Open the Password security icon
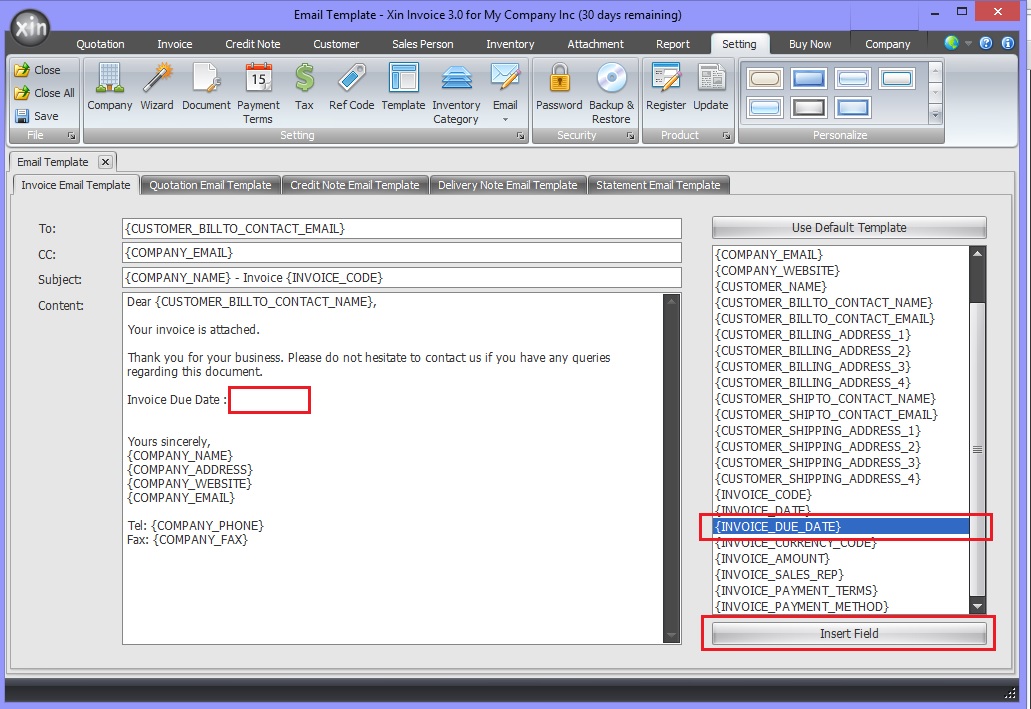The width and height of the screenshot is (1031, 709). pos(559,87)
